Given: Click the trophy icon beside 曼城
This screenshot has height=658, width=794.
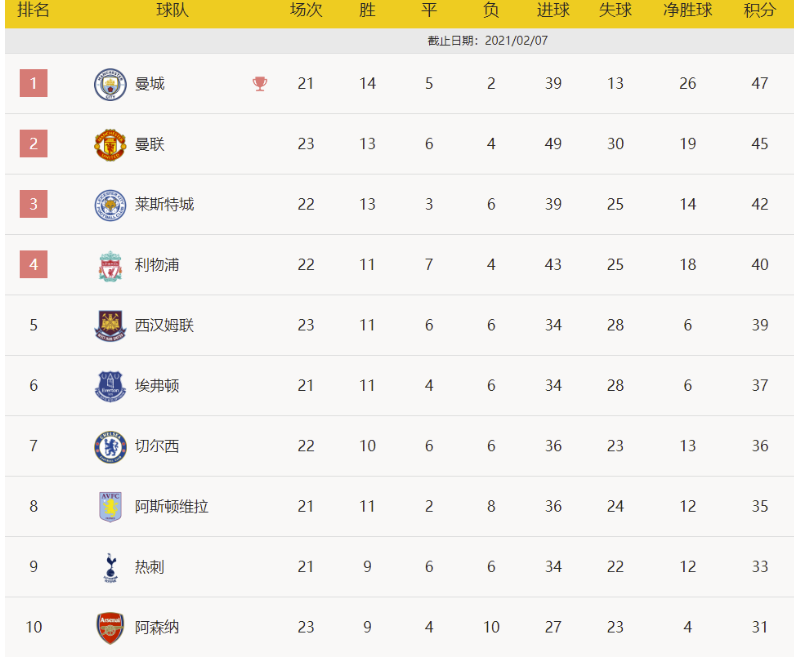Looking at the screenshot, I should coord(260,84).
